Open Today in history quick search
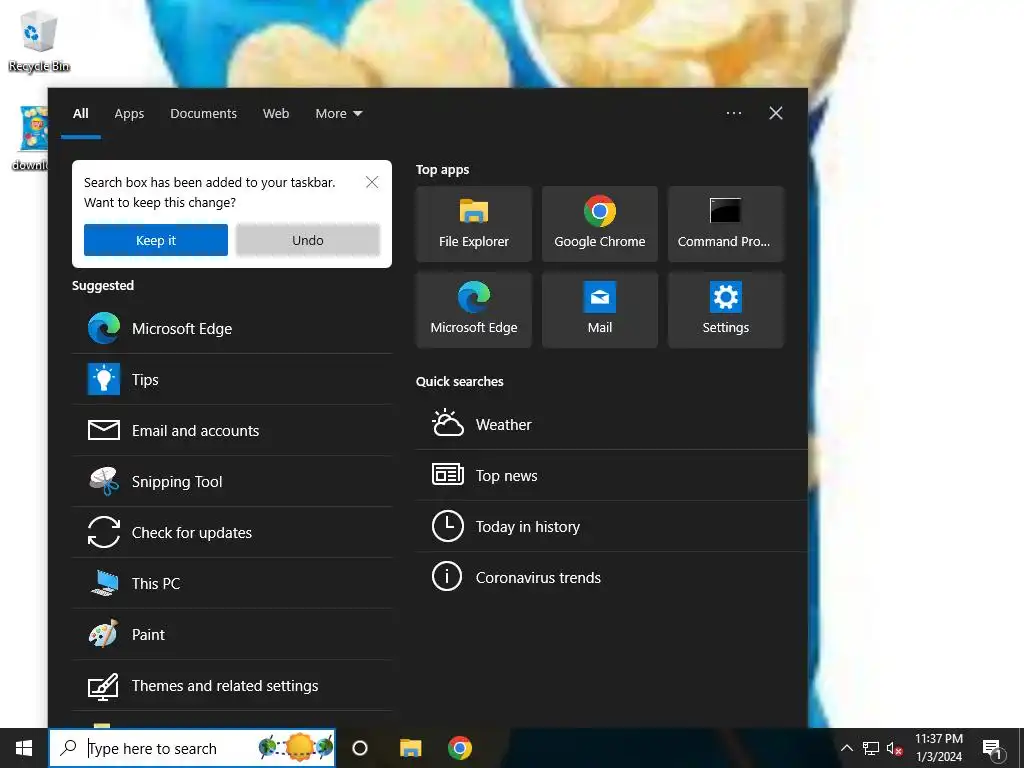 [x=611, y=526]
